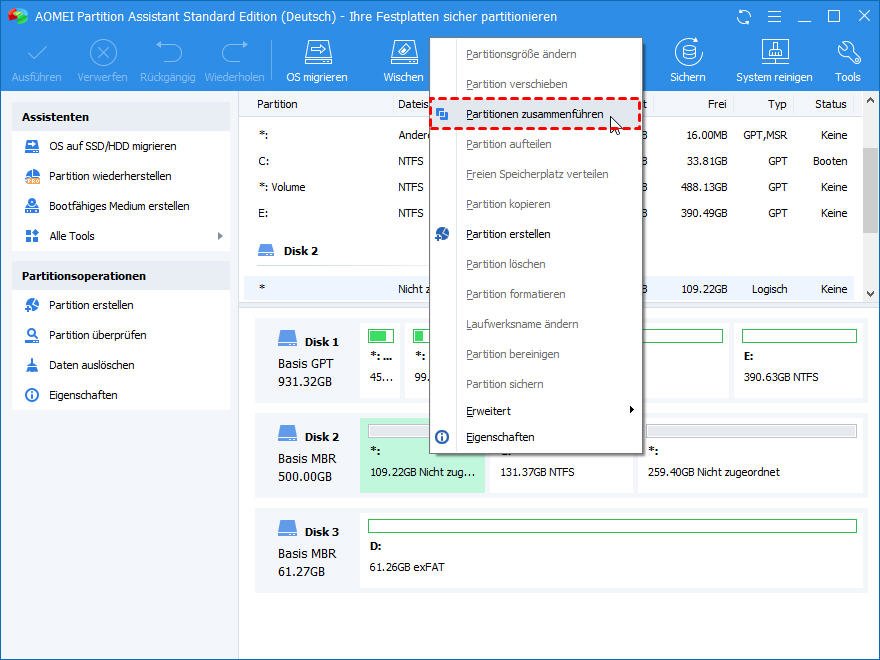This screenshot has height=660, width=880.
Task: Open the hamburger menu in the title bar
Action: pyautogui.click(x=774, y=17)
